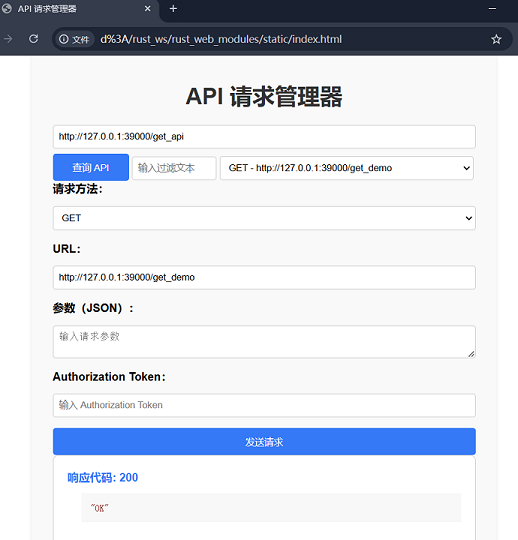Click the 参数 (JSON) label

[x=93, y=308]
